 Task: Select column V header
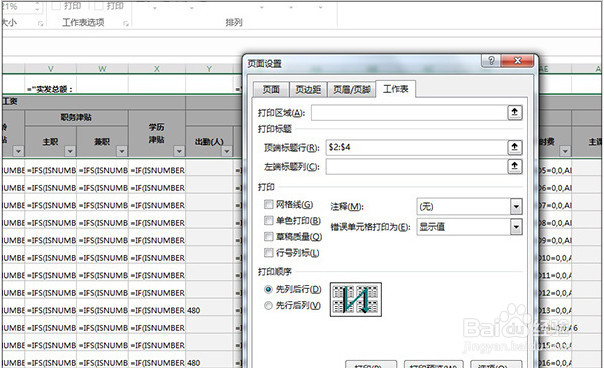coord(50,69)
